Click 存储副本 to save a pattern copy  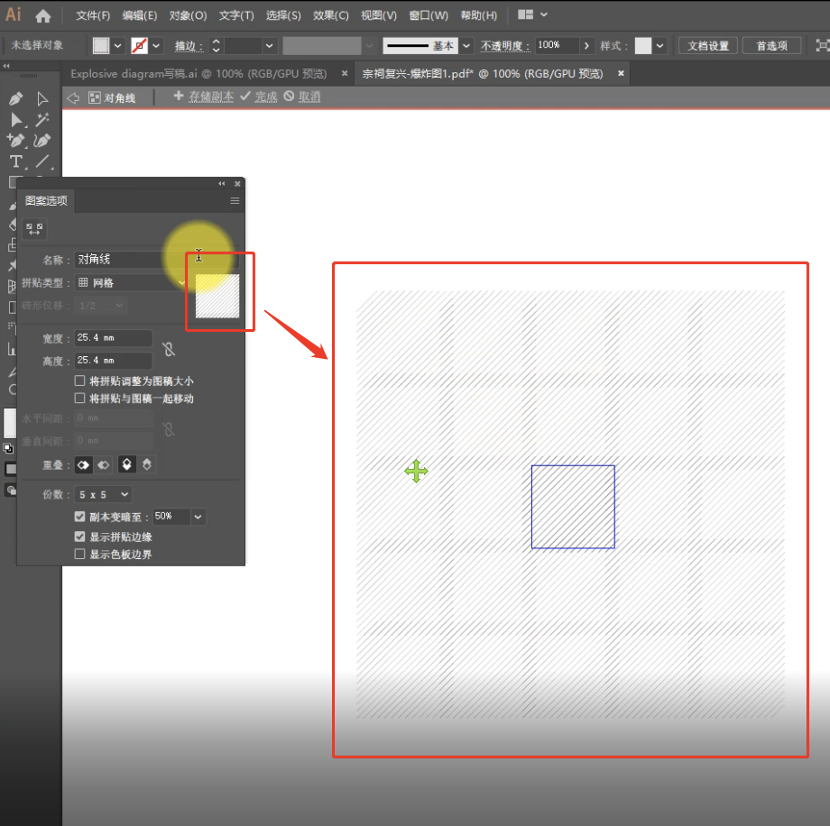pyautogui.click(x=211, y=96)
